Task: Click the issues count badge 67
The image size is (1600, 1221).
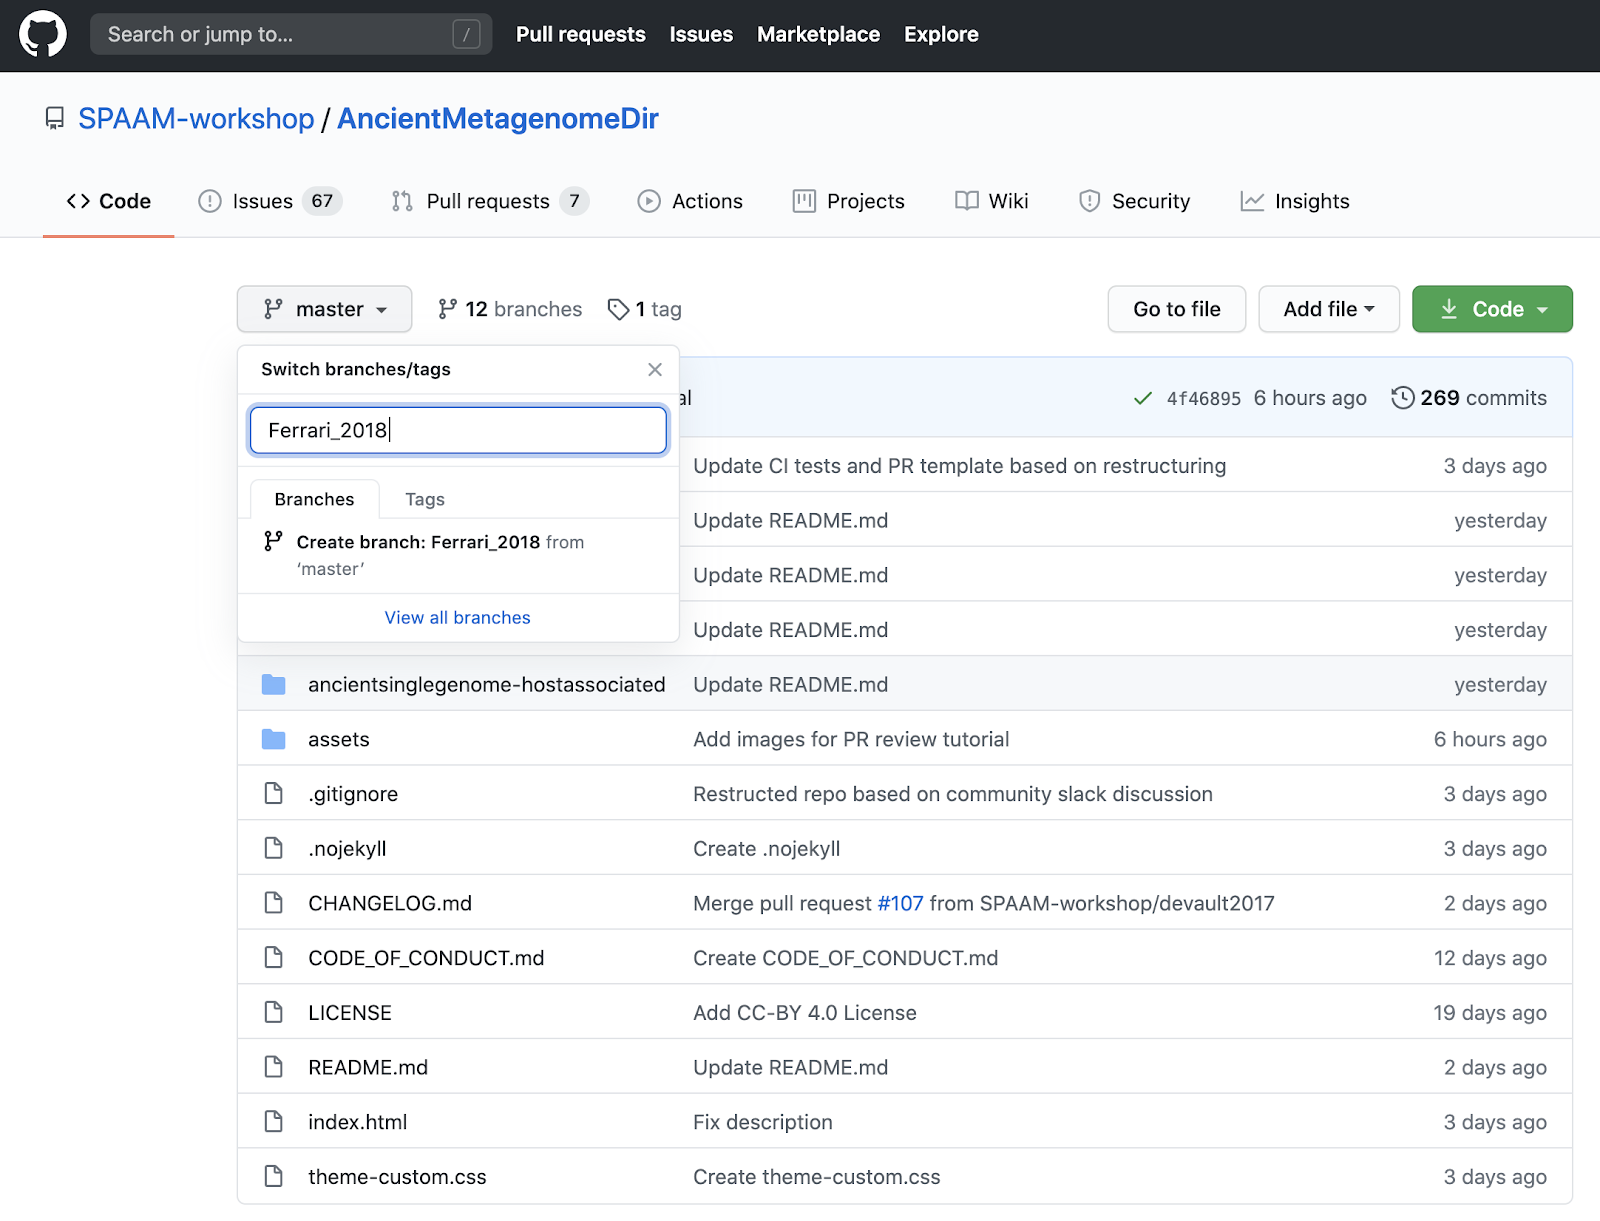Action: (322, 202)
